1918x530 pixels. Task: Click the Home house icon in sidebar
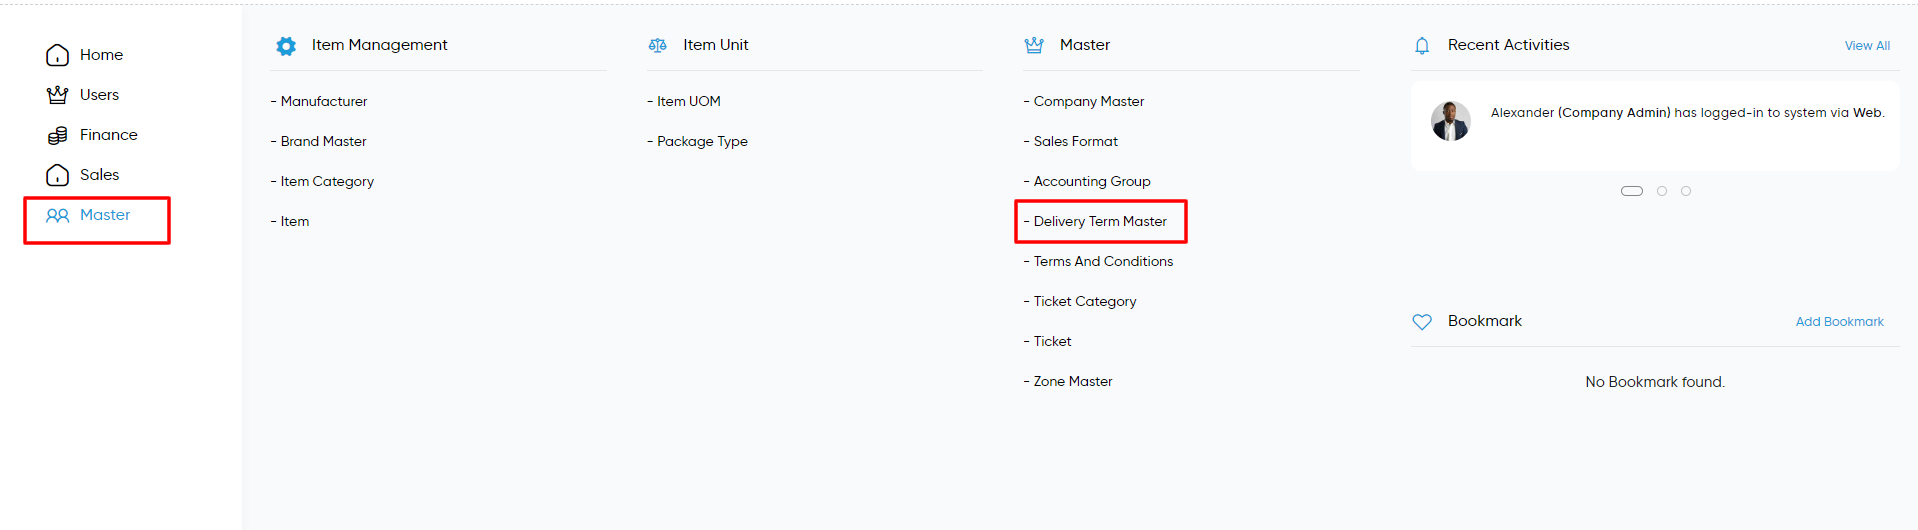(x=57, y=55)
